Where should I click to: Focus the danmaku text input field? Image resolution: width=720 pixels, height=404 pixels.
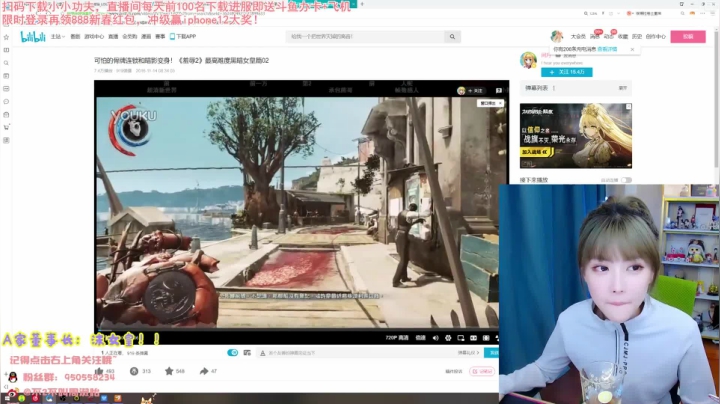360,353
